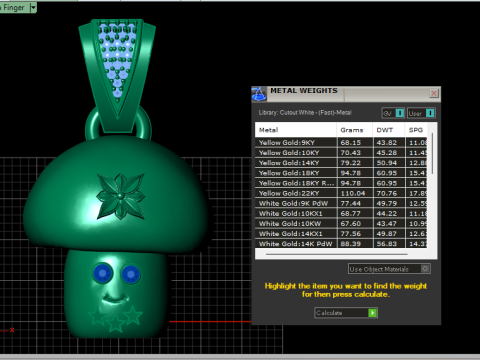The width and height of the screenshot is (480, 360).
Task: Click the Metal Weights flask icon
Action: pyautogui.click(x=259, y=94)
